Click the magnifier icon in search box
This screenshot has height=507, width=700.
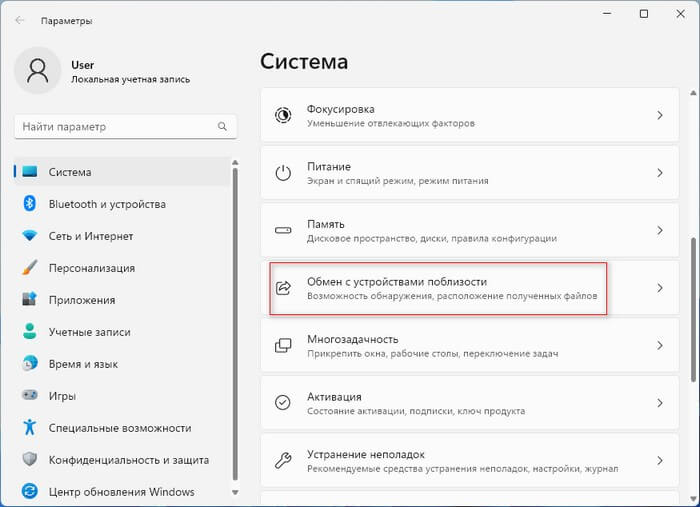[x=222, y=126]
